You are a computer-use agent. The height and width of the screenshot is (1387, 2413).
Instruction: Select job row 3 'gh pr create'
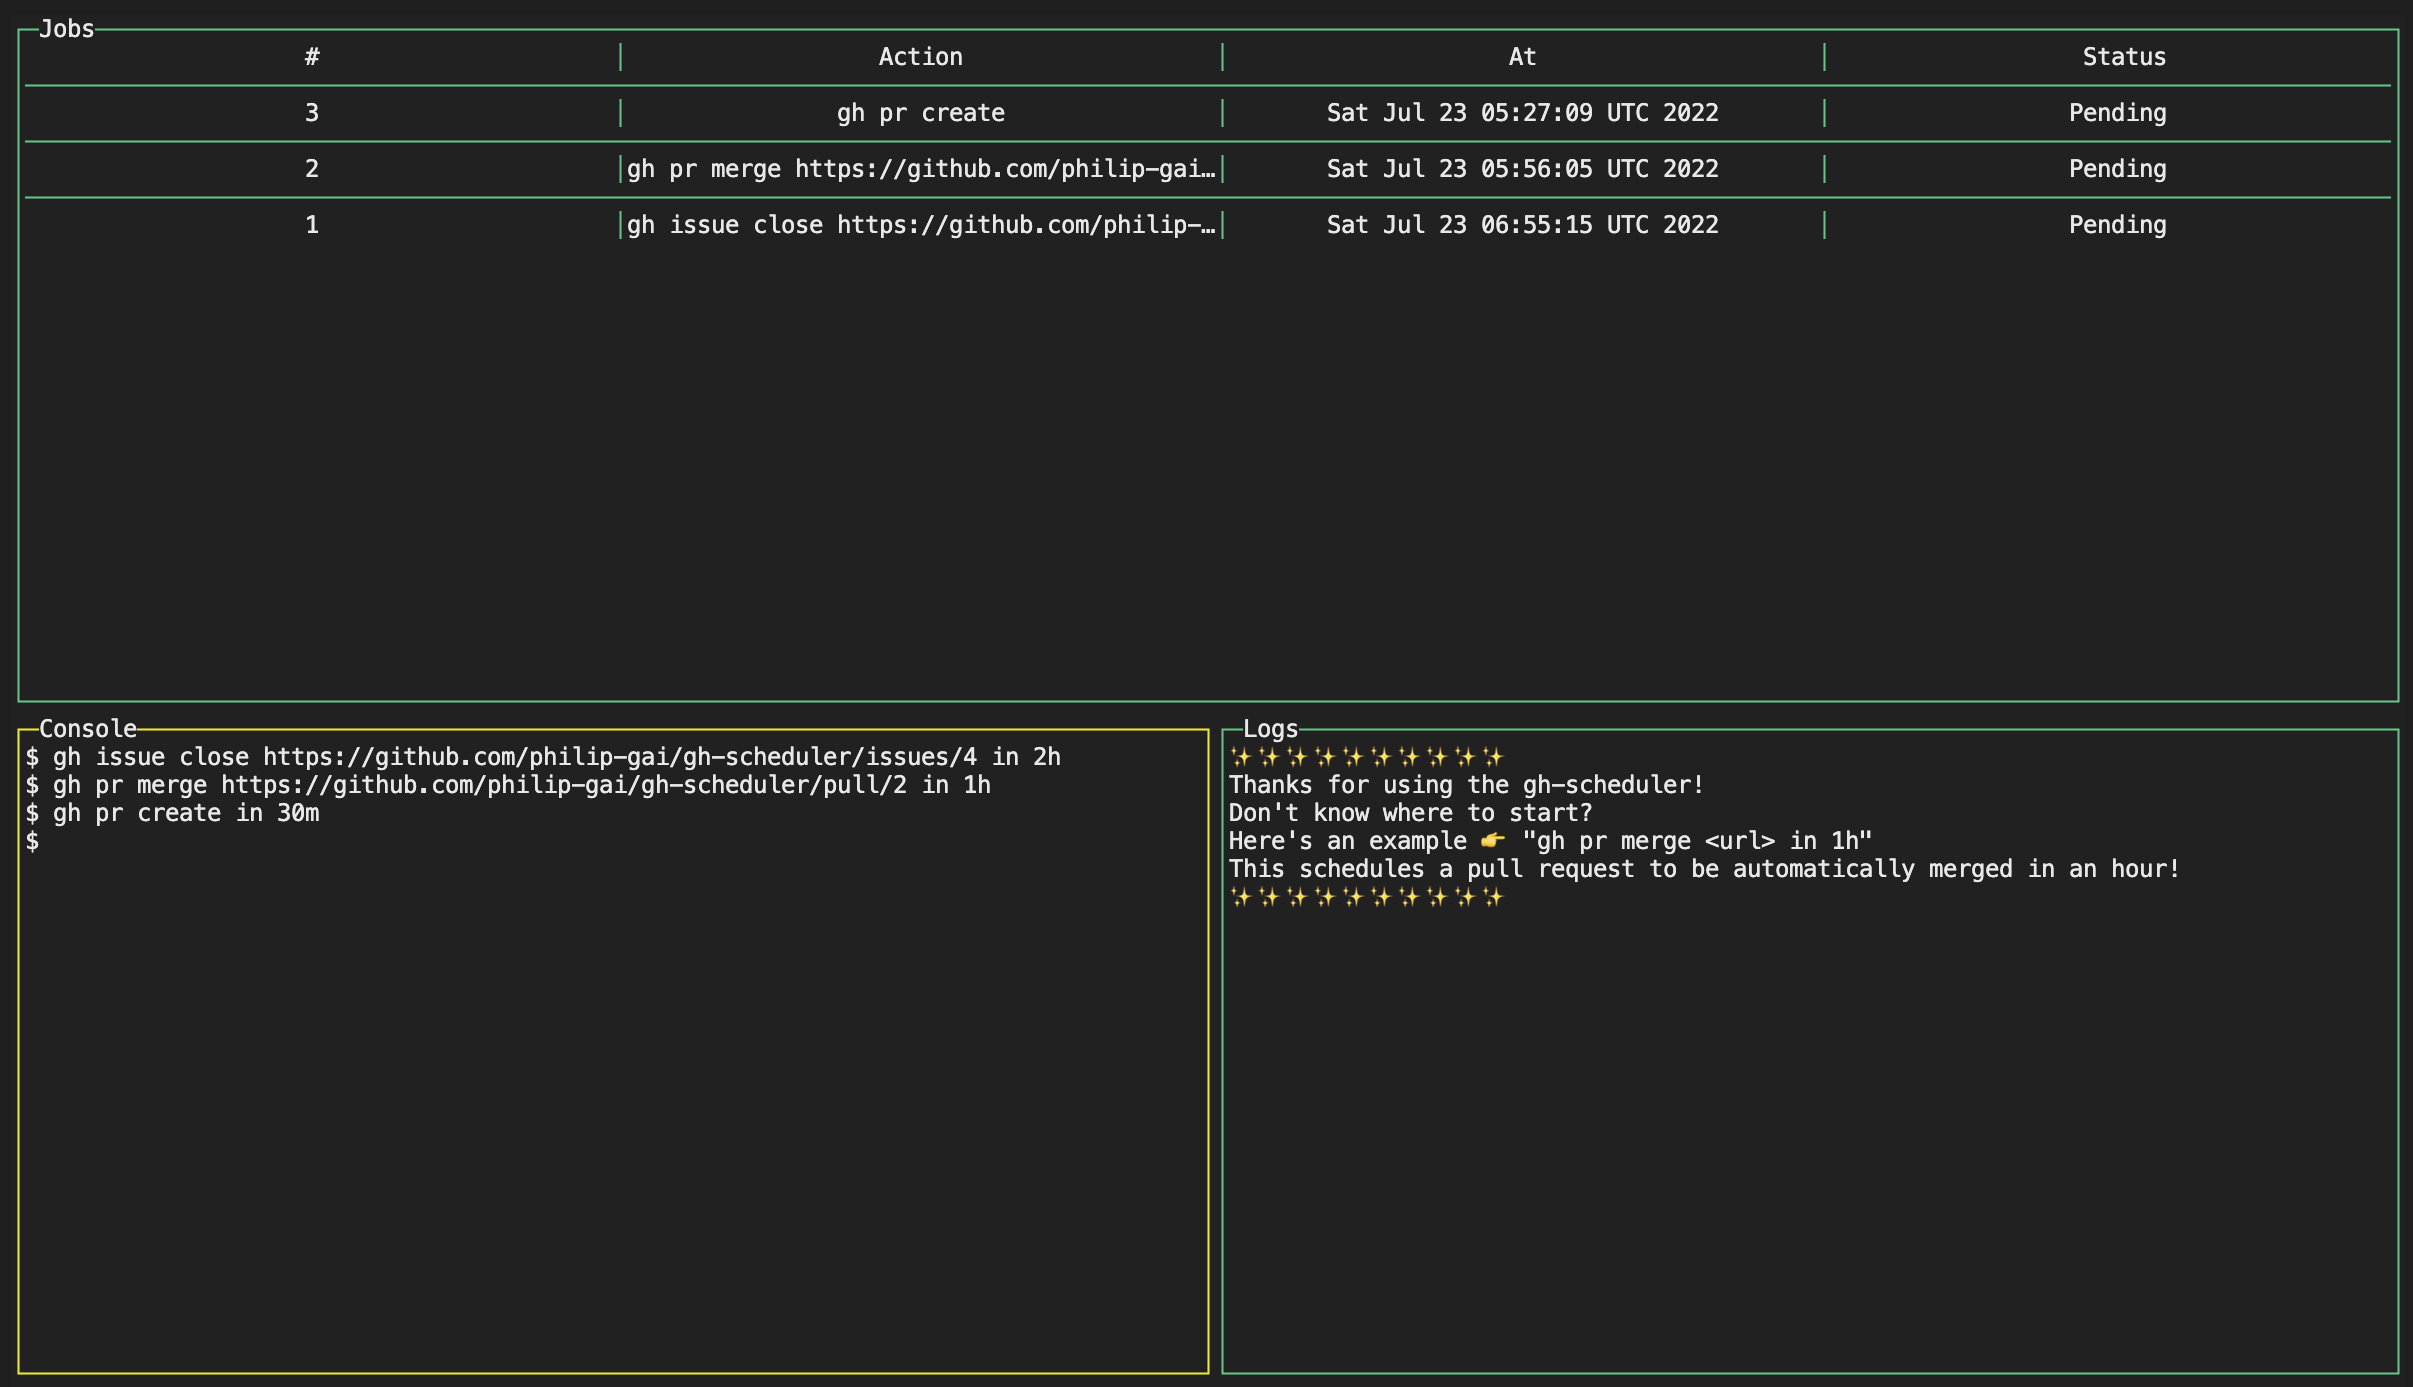tap(919, 112)
